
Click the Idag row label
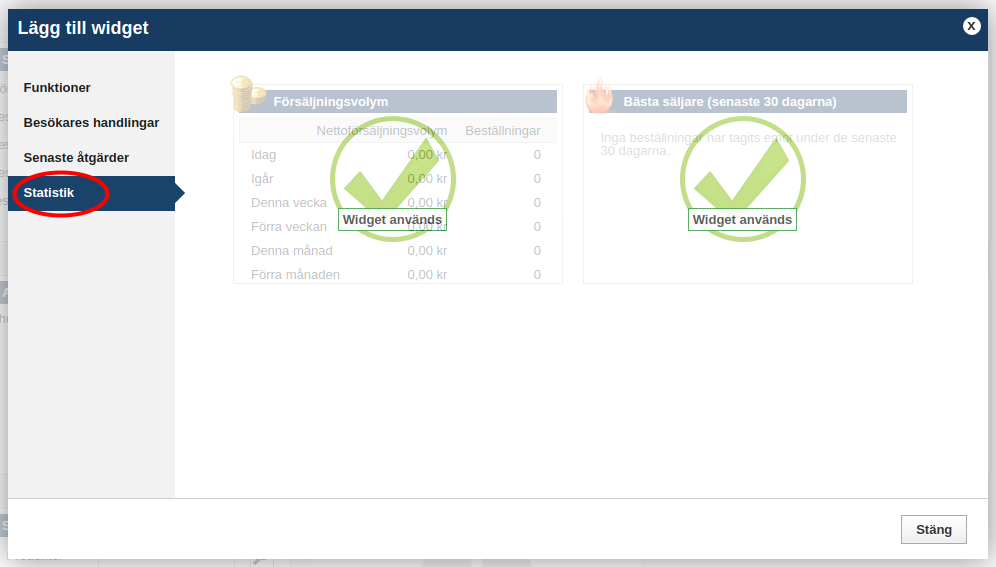pos(263,155)
